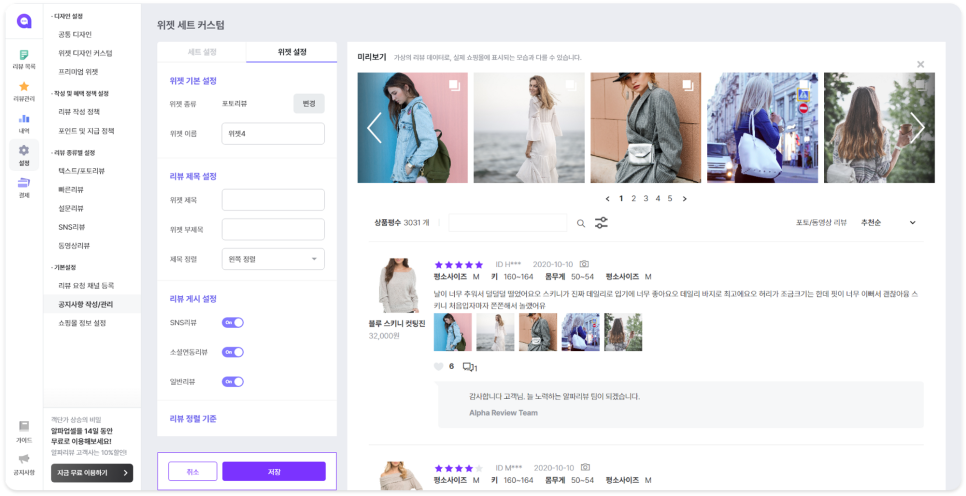
Task: Click the 변경 button
Action: (309, 104)
